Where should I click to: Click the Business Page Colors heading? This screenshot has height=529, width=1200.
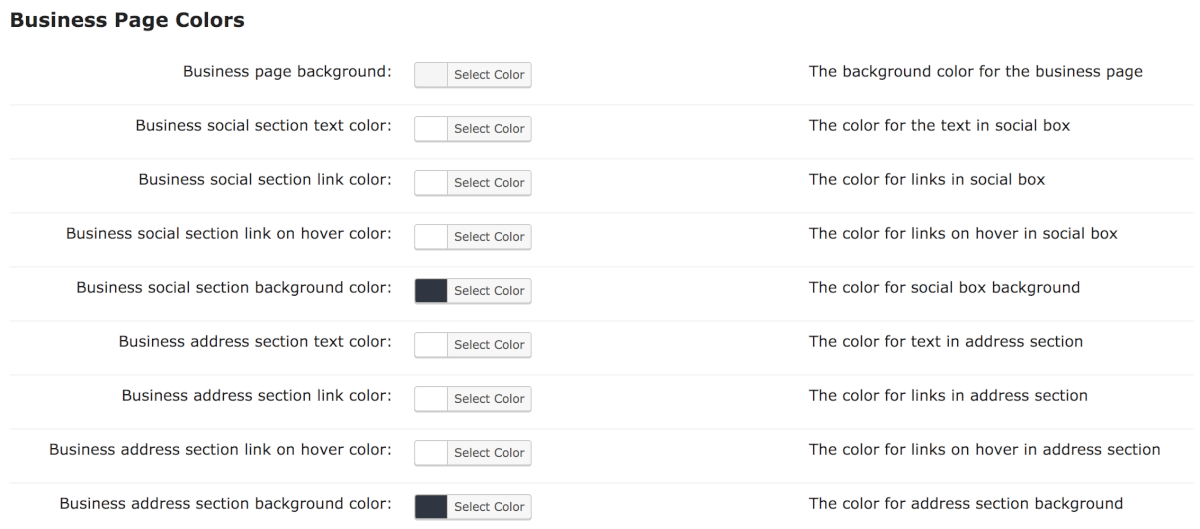click(127, 20)
